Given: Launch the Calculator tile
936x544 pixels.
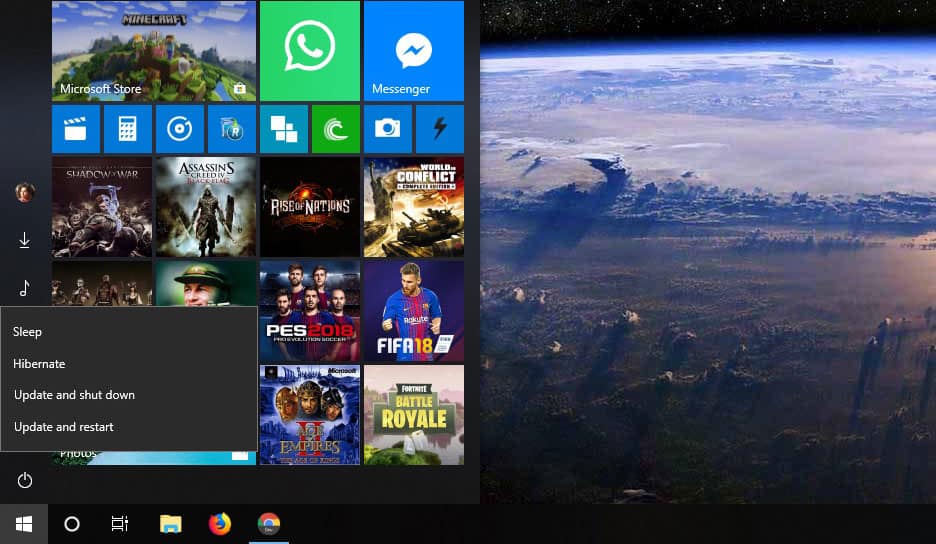Looking at the screenshot, I should click(x=128, y=129).
